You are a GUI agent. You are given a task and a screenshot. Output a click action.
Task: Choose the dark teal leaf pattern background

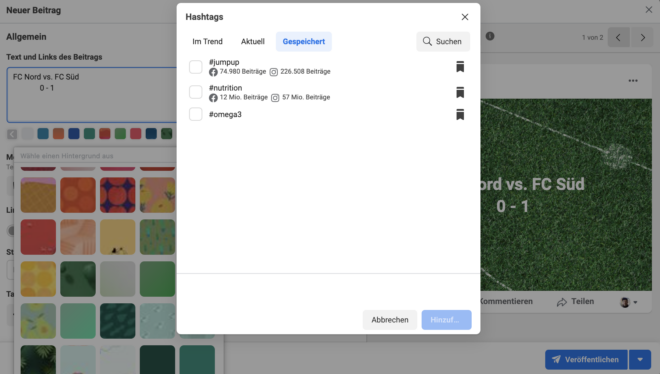[x=117, y=321]
